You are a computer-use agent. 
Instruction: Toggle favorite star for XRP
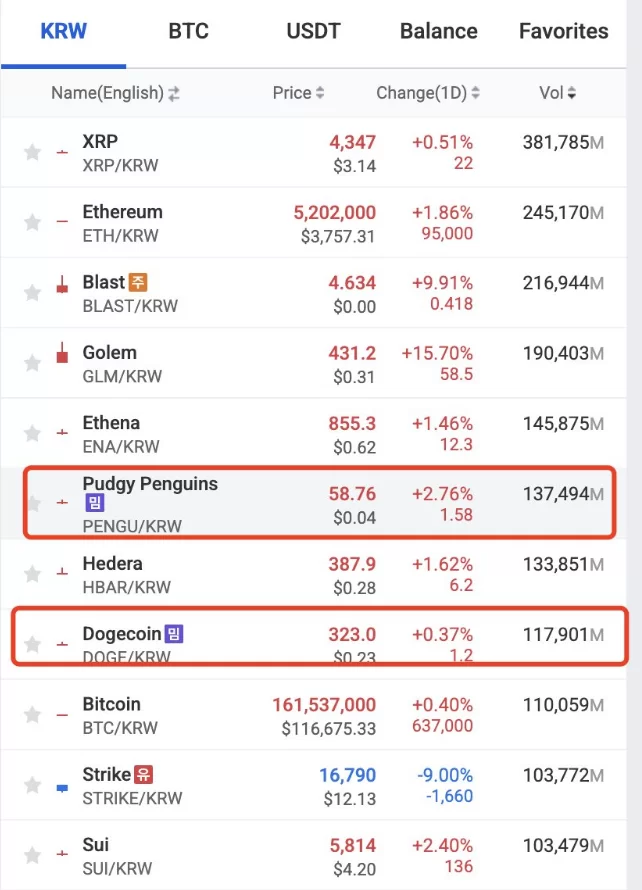[32, 152]
